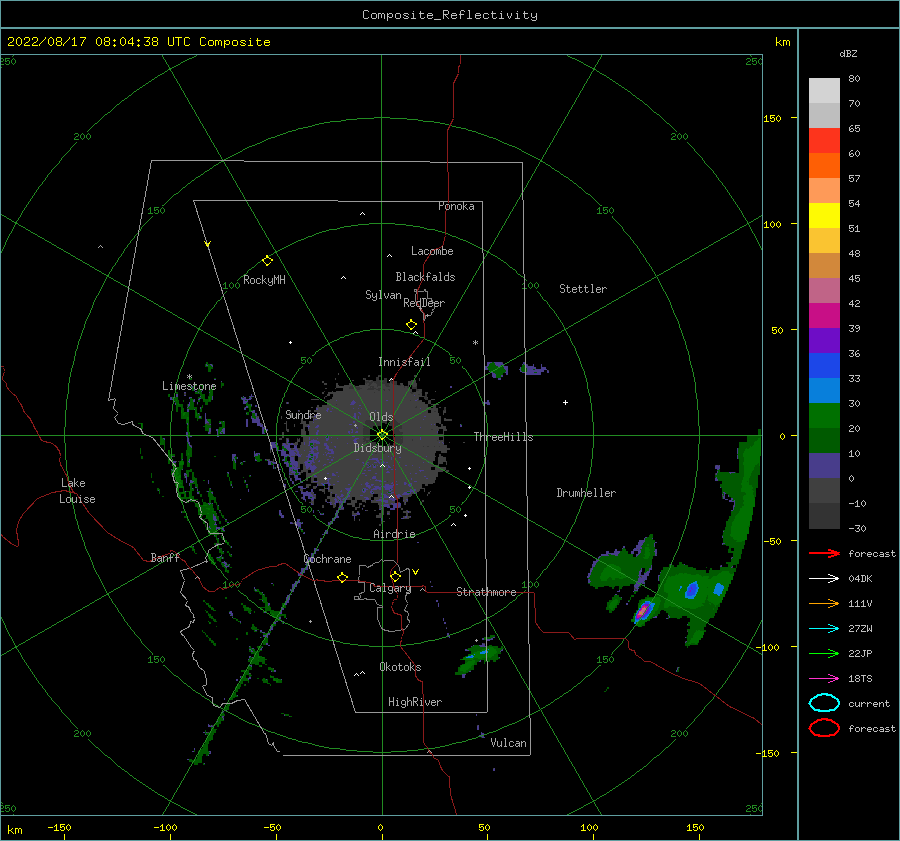900x841 pixels.
Task: Pick the light gray 70-80 dBZ swatch
Action: (824, 91)
